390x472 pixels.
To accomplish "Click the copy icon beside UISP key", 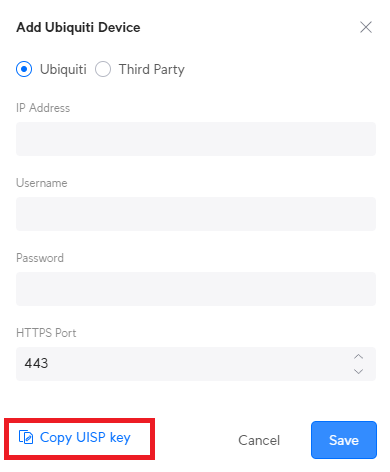I will tap(26, 437).
